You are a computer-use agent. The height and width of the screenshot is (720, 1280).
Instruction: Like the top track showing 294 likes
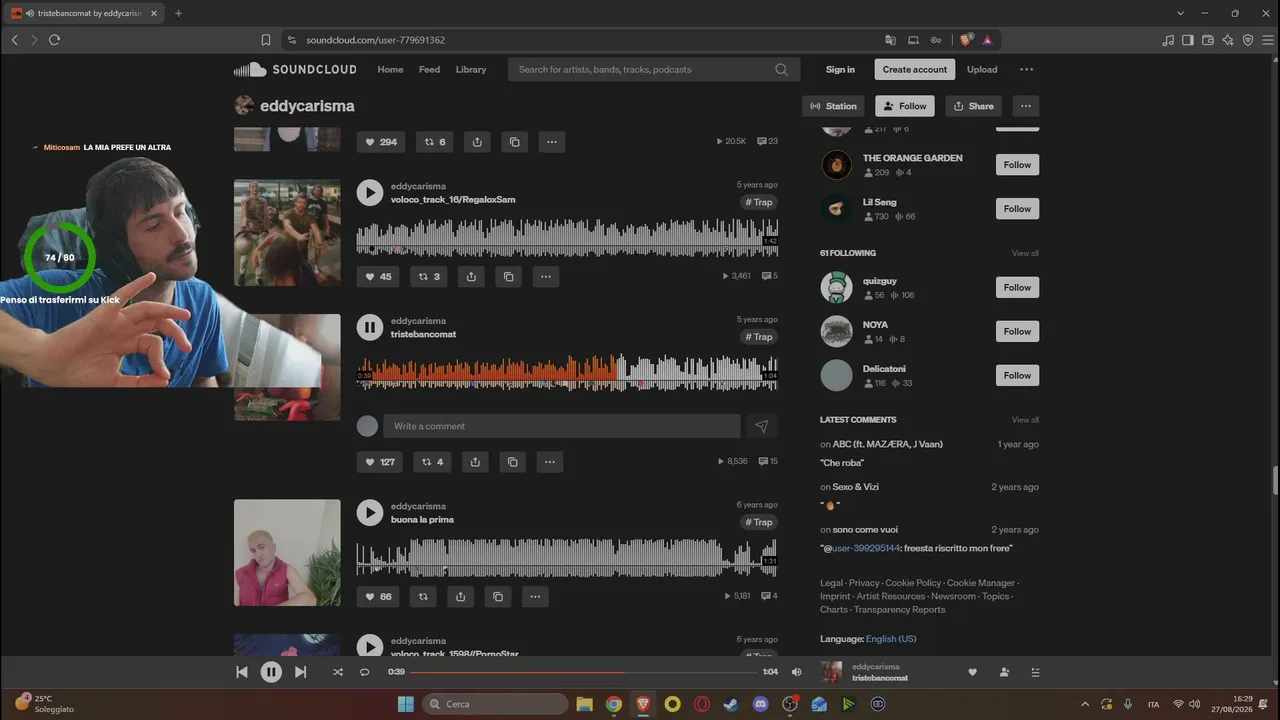coord(381,142)
